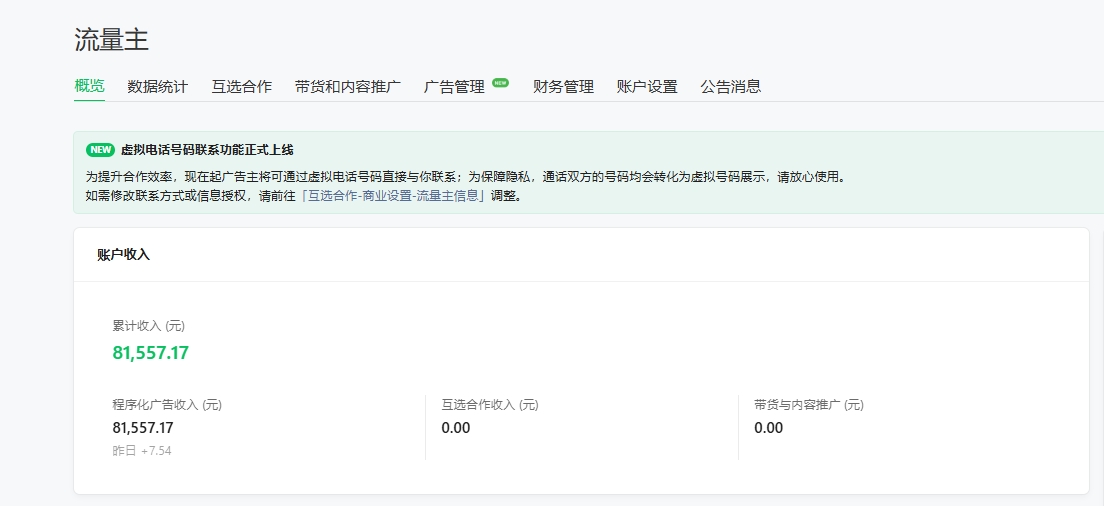Click the 累计收入 (元) label
1104x506 pixels.
click(x=149, y=326)
